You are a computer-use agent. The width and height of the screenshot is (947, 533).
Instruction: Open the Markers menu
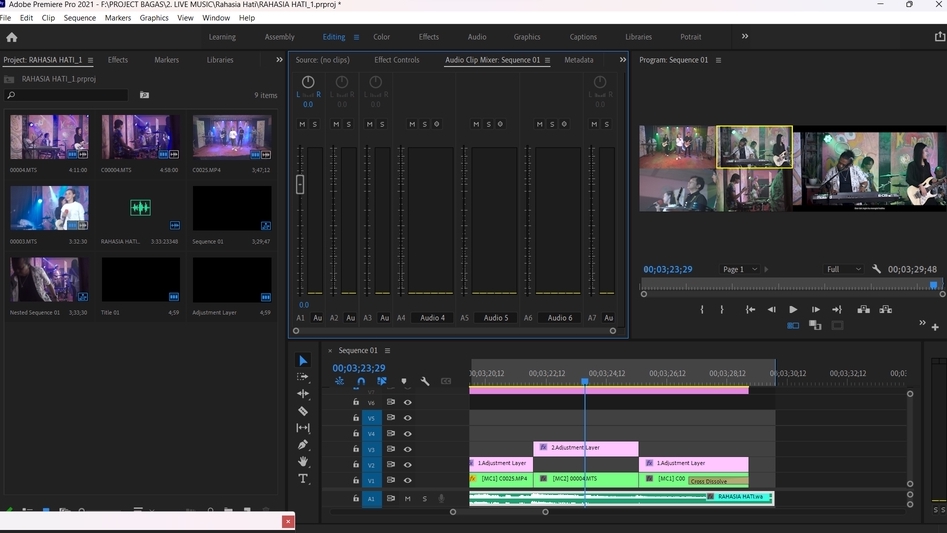point(118,18)
